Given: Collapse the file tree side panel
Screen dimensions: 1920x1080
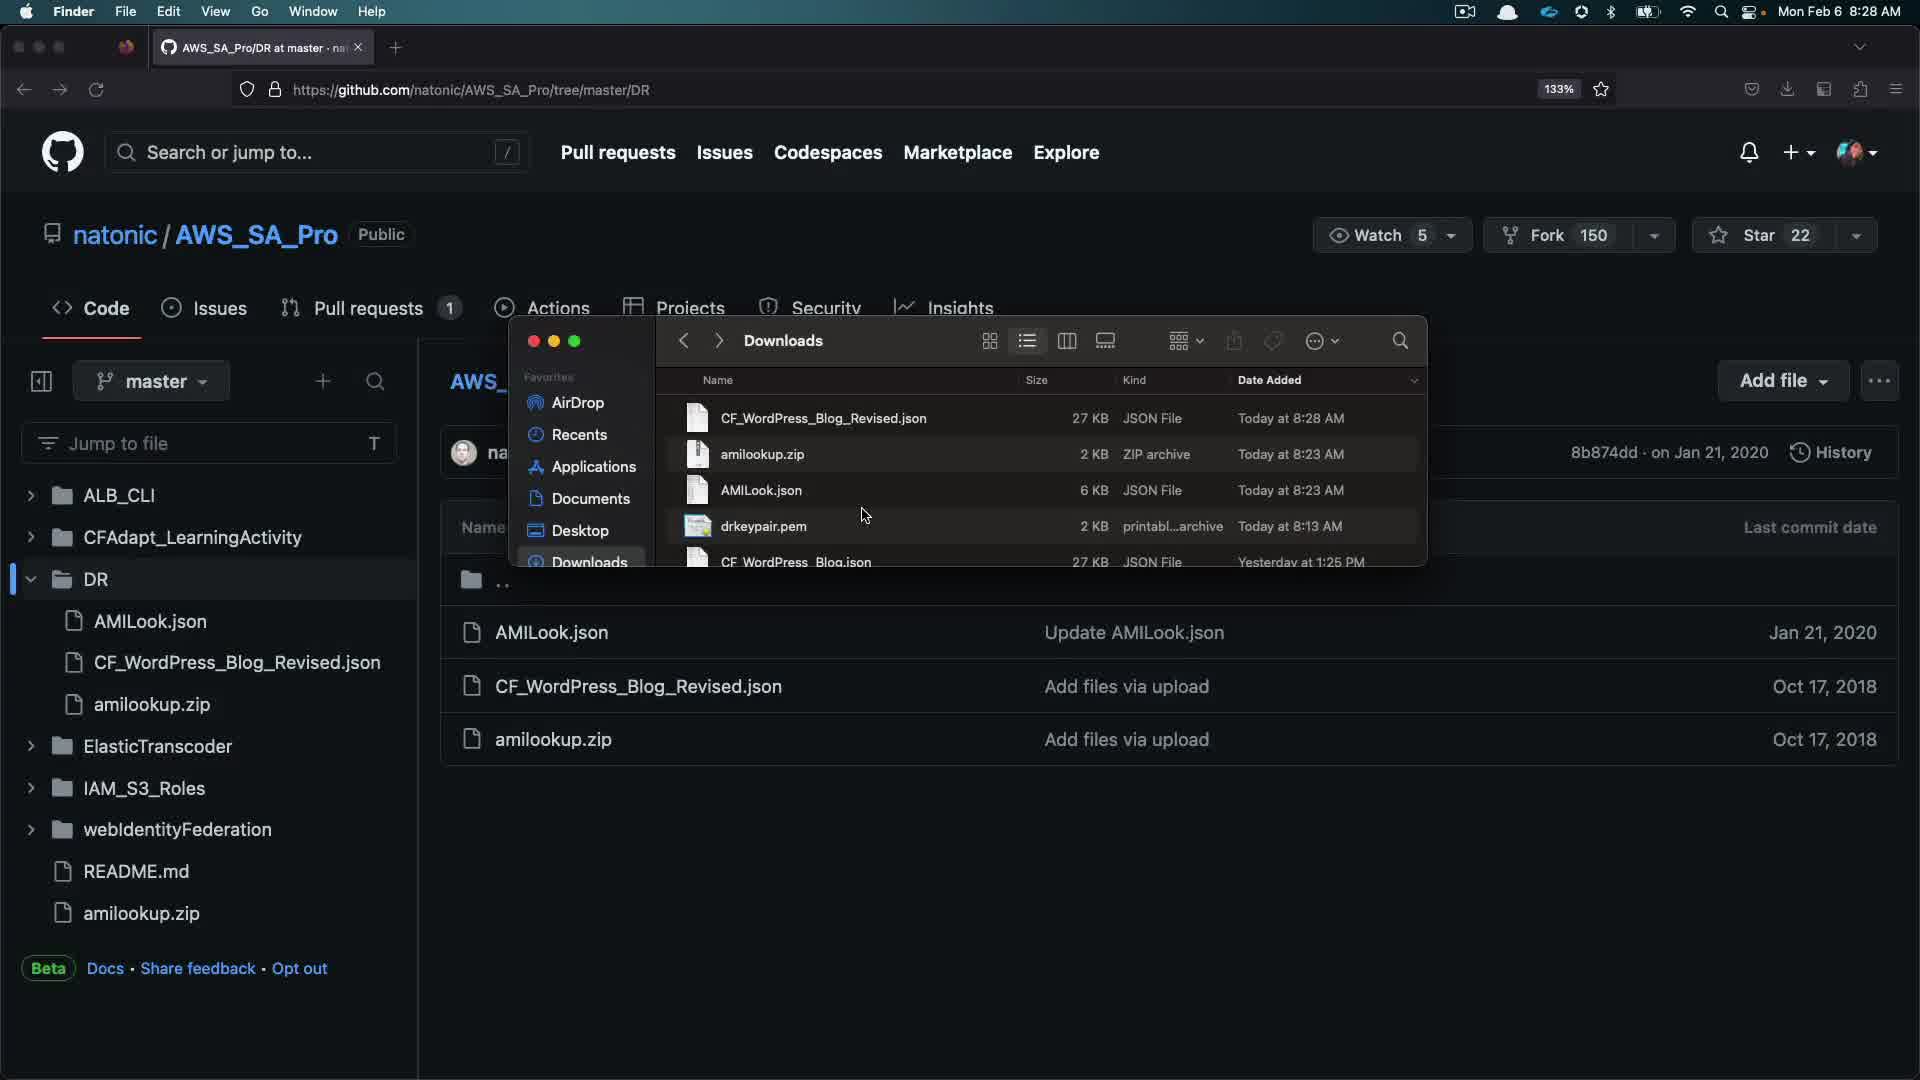Looking at the screenshot, I should click(x=41, y=381).
